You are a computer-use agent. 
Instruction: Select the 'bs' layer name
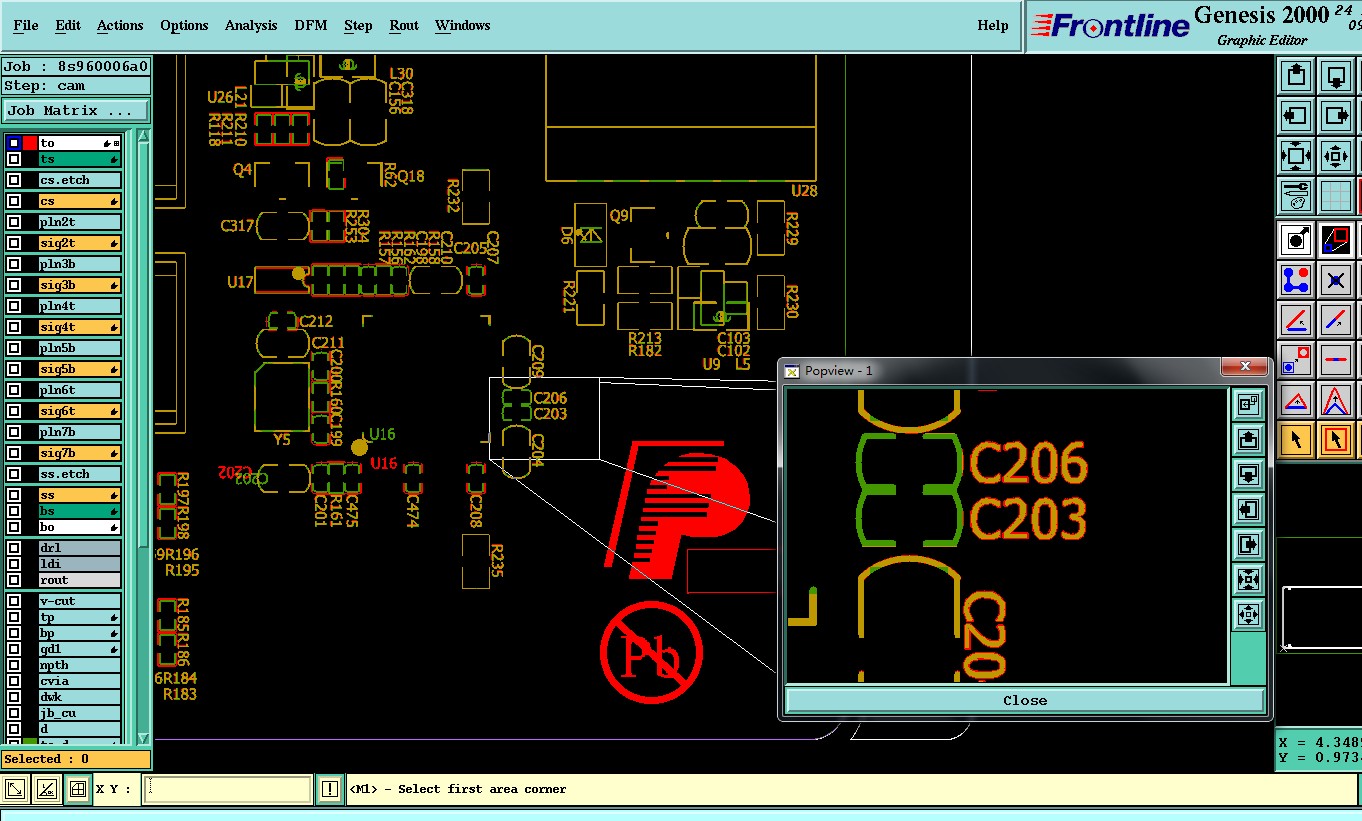point(79,512)
